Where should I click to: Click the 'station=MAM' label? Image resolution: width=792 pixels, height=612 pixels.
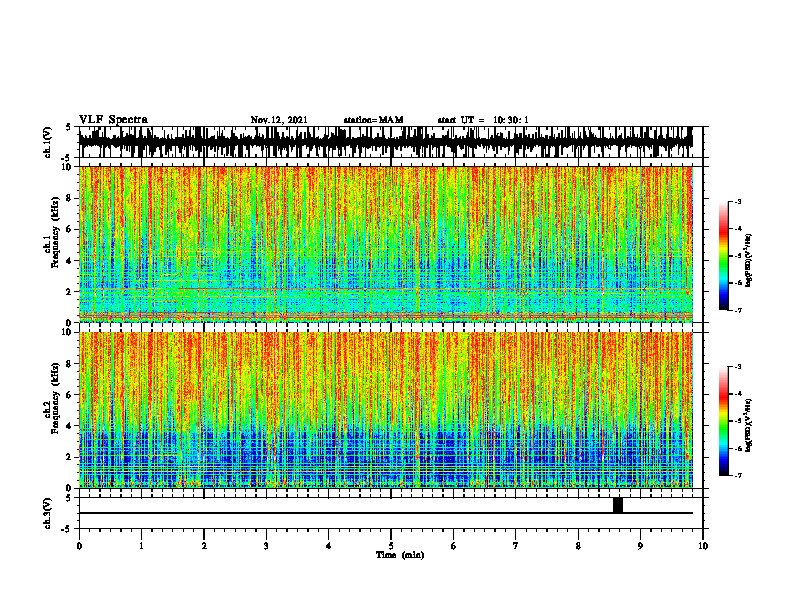(374, 120)
